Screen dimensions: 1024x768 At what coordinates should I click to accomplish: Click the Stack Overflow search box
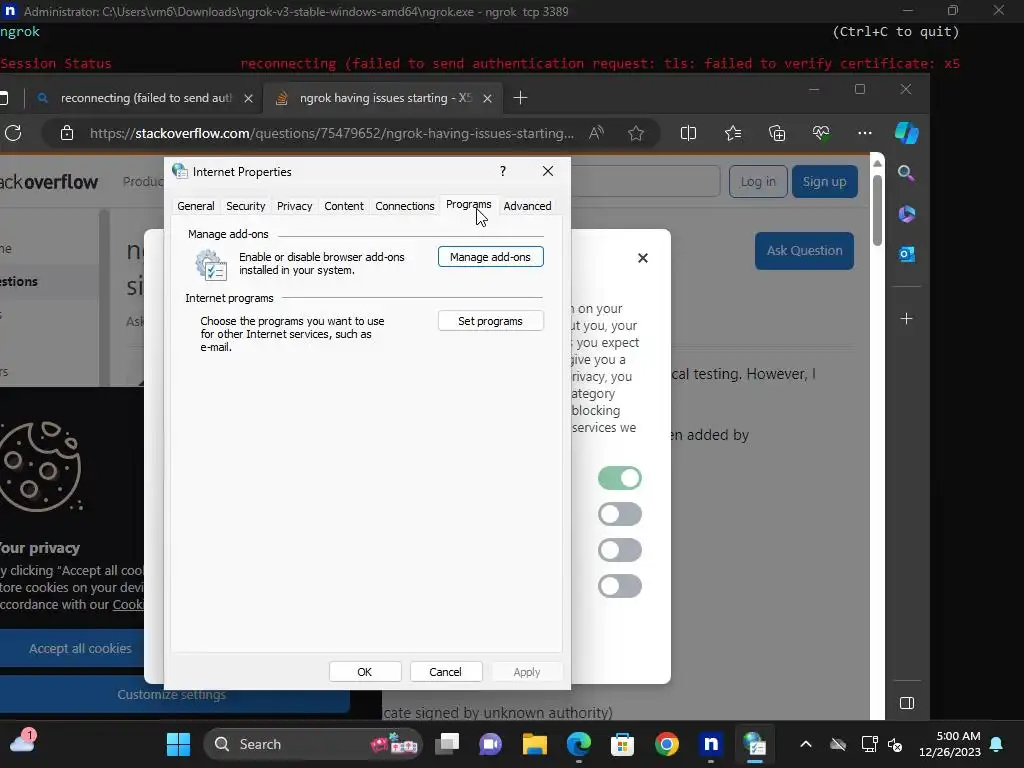click(x=645, y=182)
